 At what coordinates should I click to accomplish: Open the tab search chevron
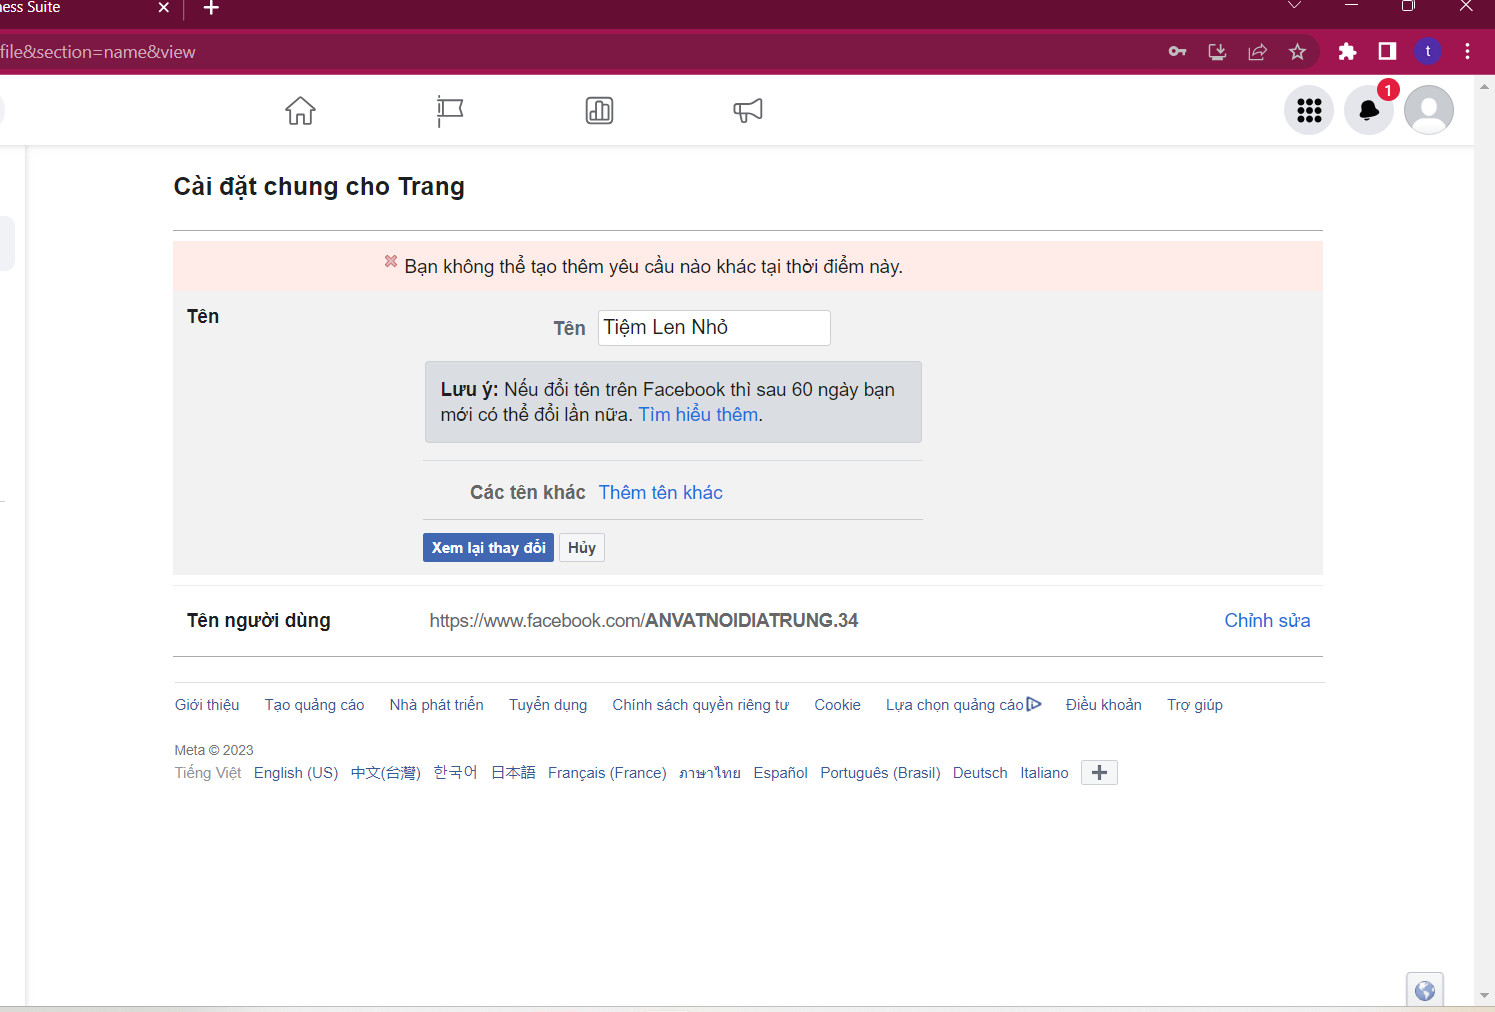click(x=1294, y=6)
